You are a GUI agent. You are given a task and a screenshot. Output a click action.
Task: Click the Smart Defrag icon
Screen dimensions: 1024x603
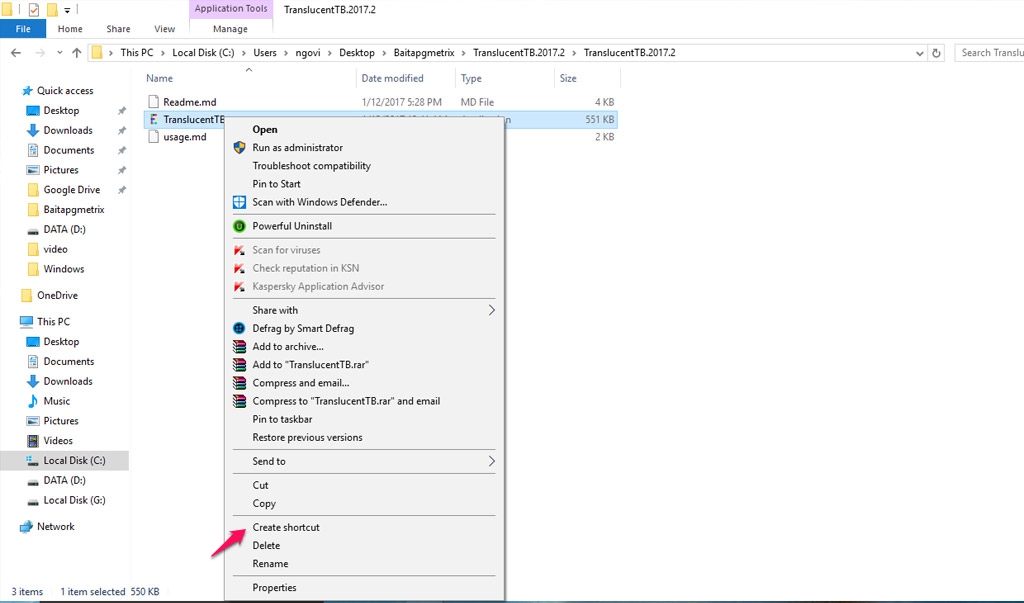coord(239,328)
